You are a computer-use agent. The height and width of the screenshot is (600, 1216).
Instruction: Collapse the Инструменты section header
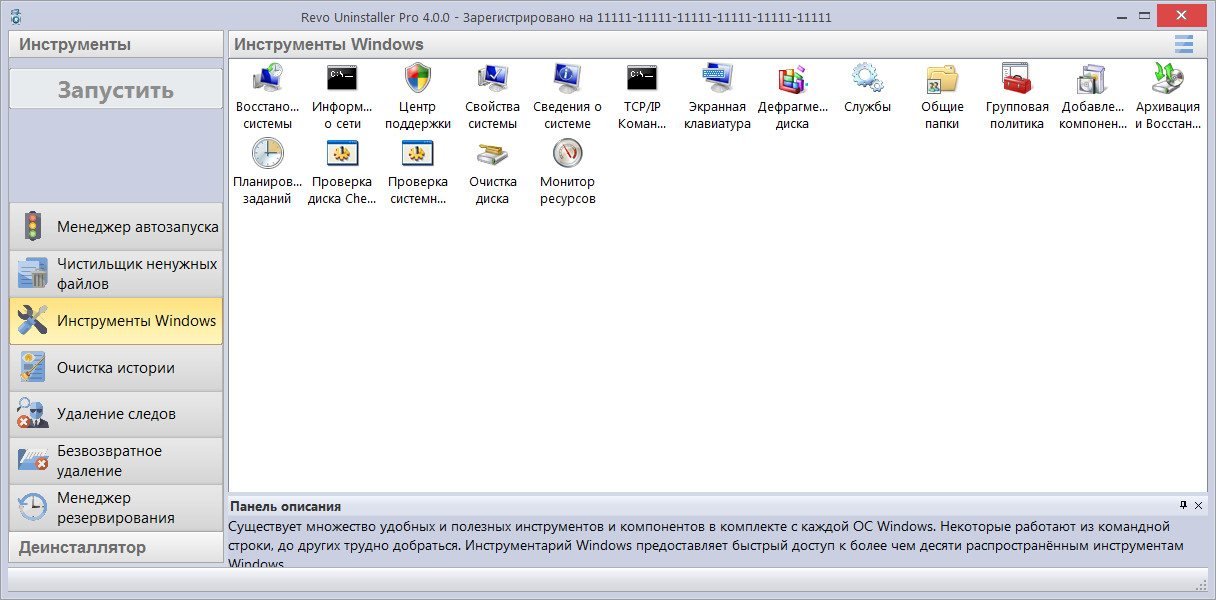click(x=116, y=44)
